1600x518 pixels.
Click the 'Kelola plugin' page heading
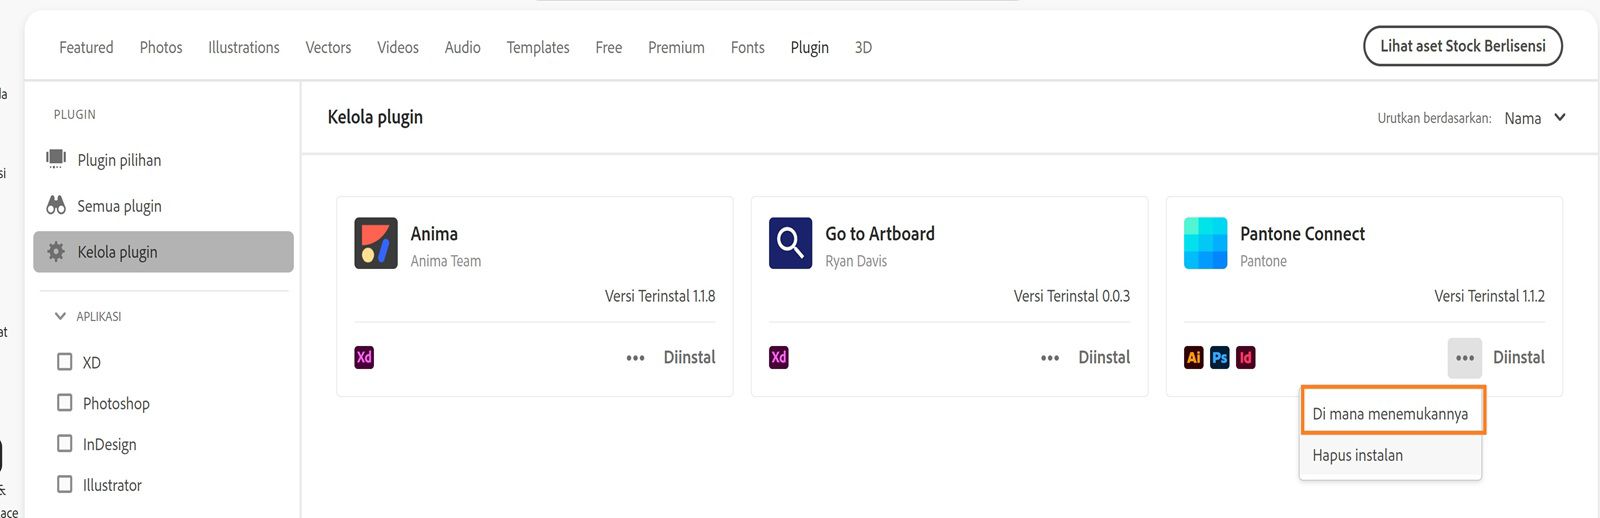pyautogui.click(x=375, y=117)
